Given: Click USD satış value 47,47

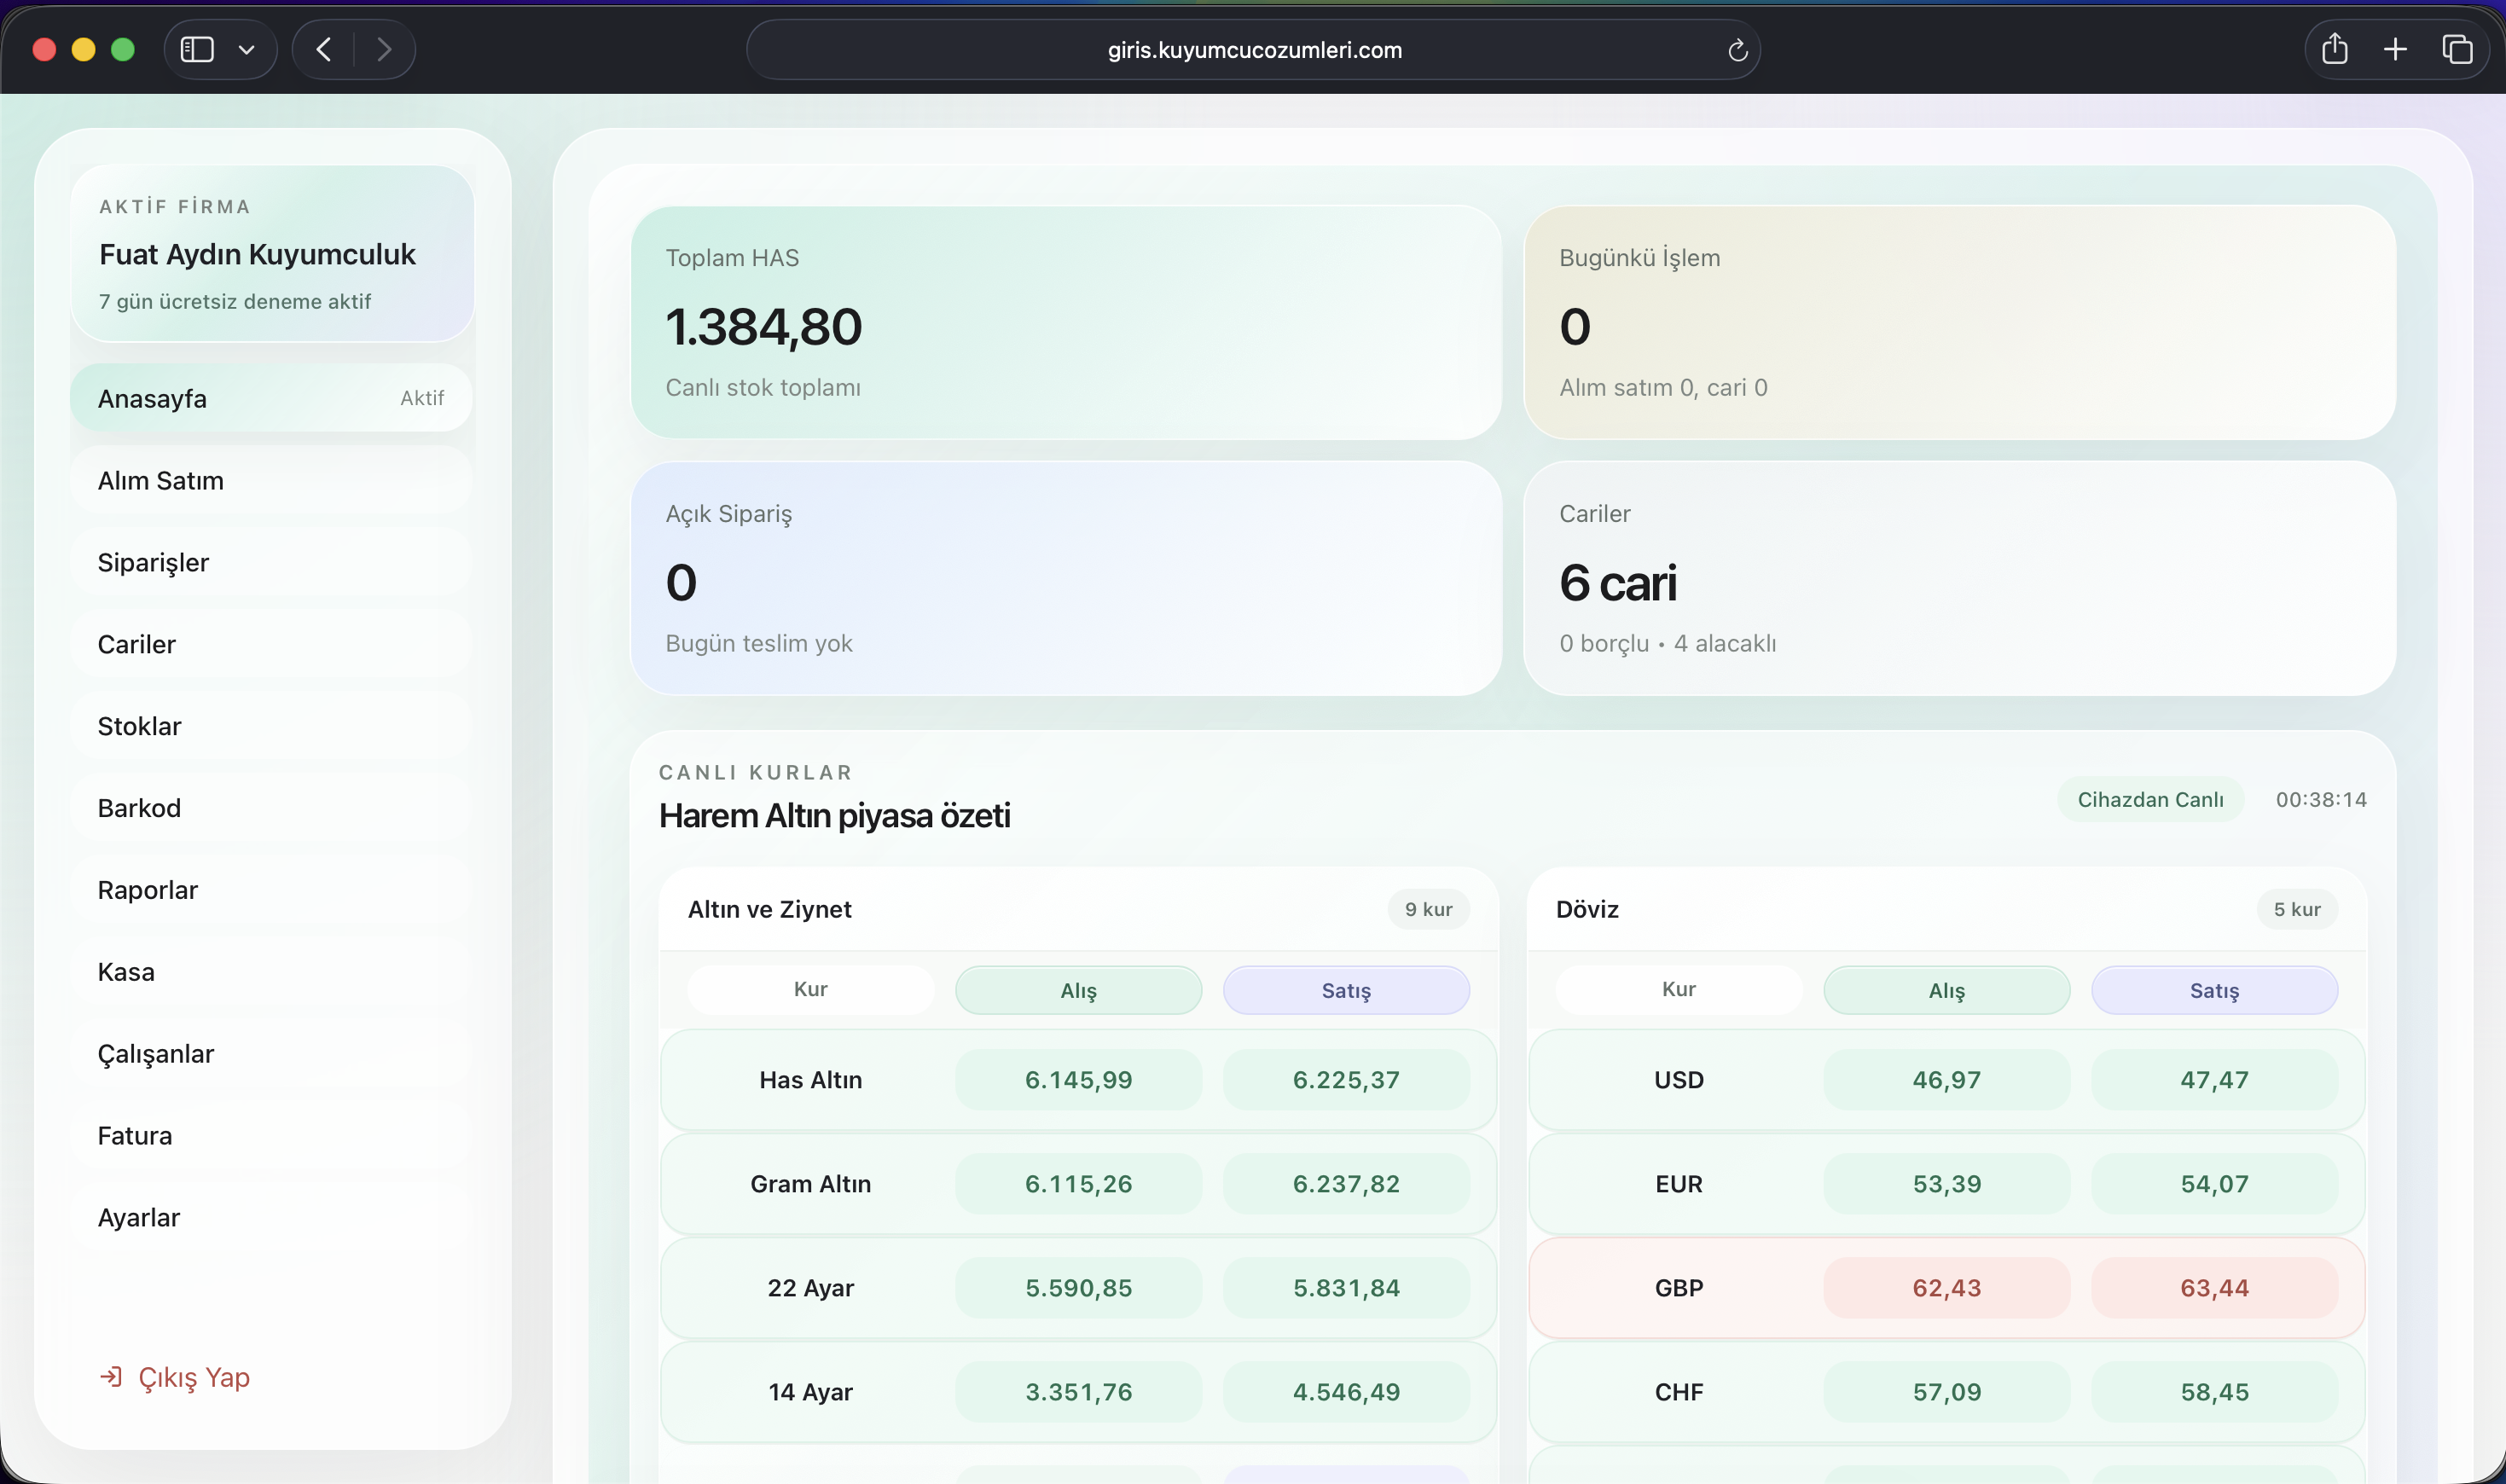Looking at the screenshot, I should 2214,1080.
